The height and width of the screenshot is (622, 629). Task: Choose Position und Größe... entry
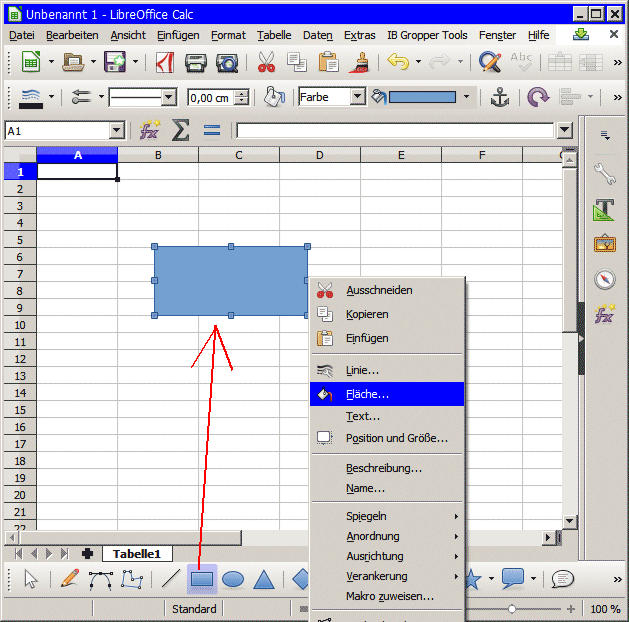coord(387,438)
